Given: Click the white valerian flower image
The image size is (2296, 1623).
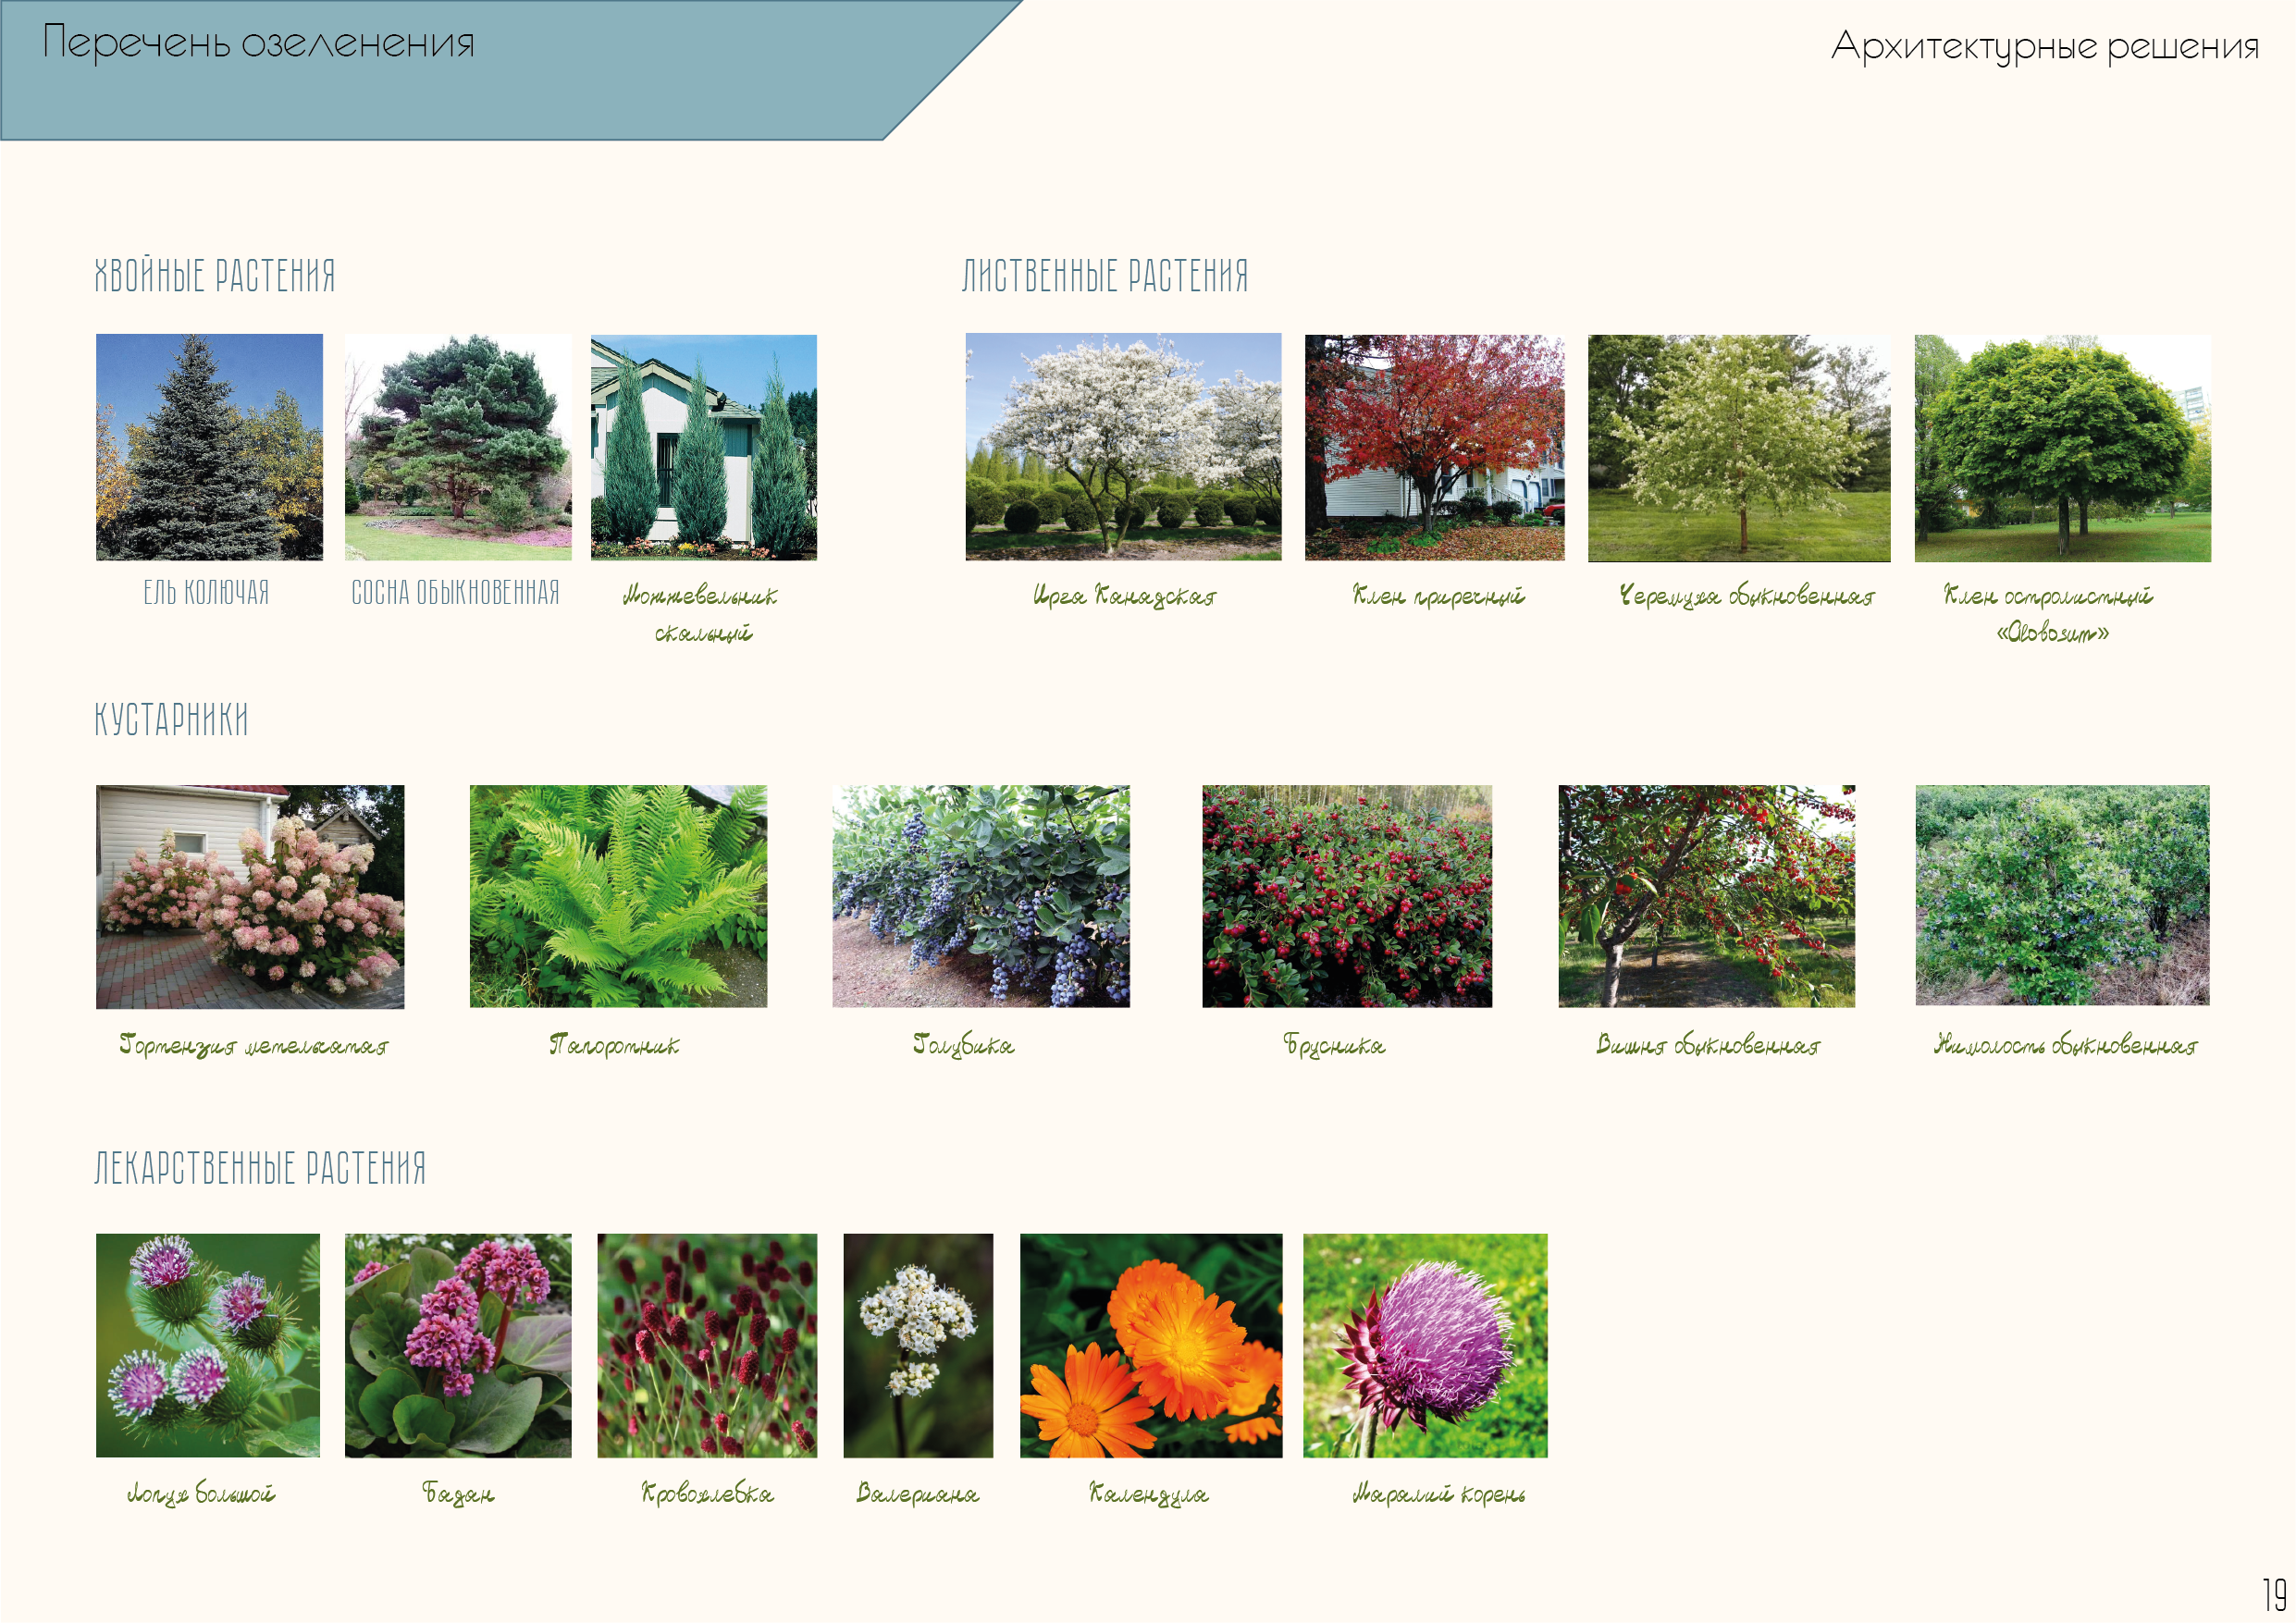Looking at the screenshot, I should click(917, 1345).
